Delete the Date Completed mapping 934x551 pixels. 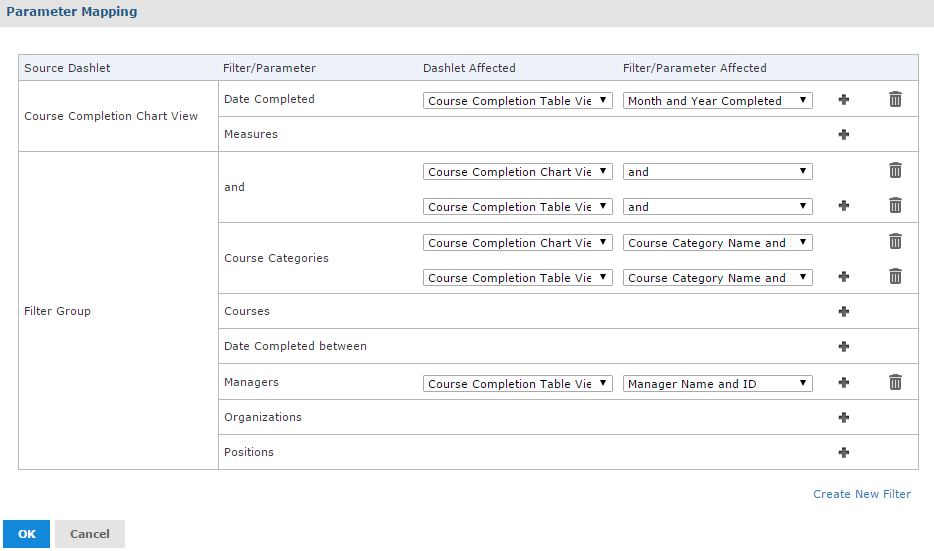pyautogui.click(x=895, y=99)
